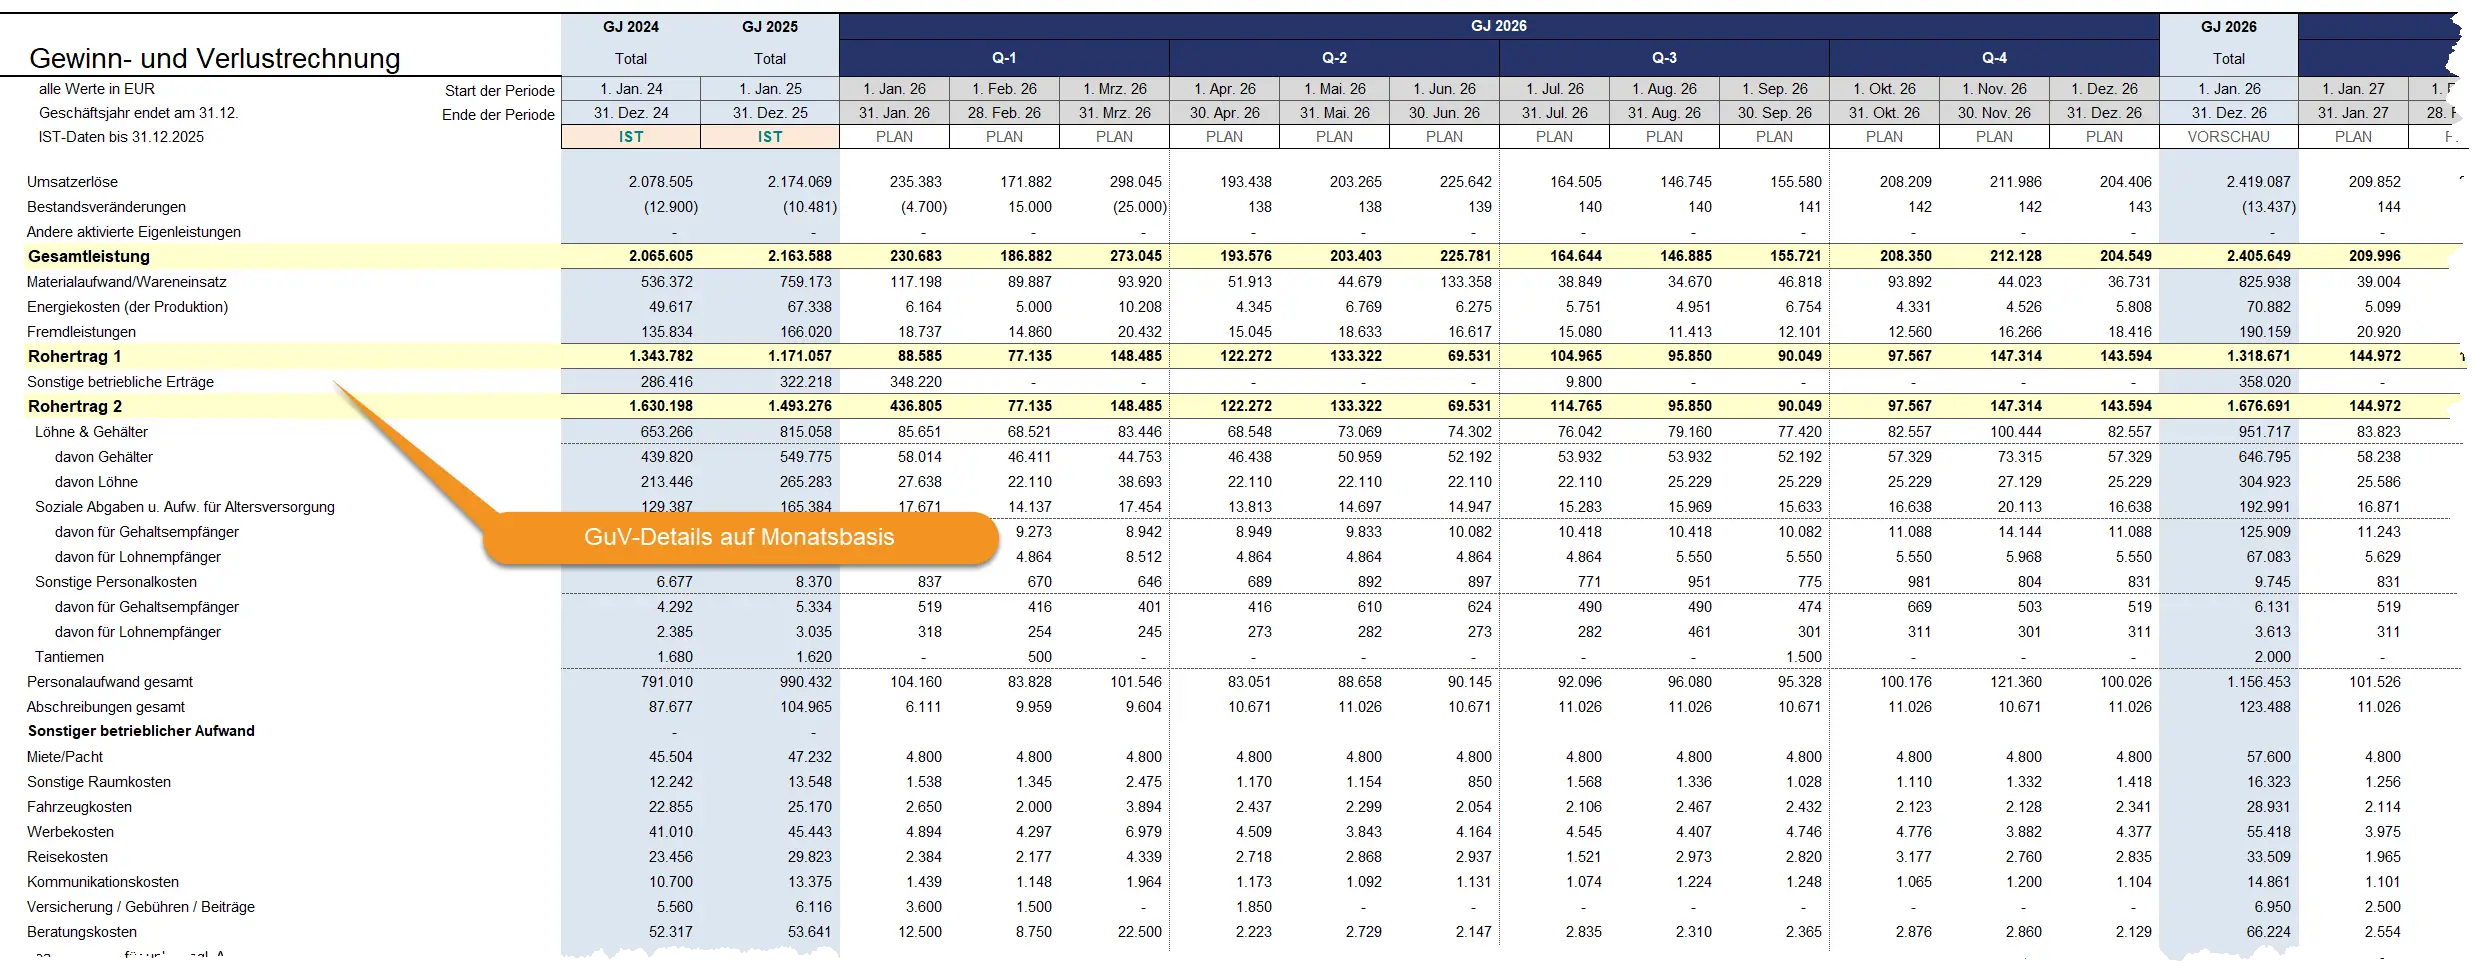
Task: Click the VORSCHAU status cell
Action: 2228,137
